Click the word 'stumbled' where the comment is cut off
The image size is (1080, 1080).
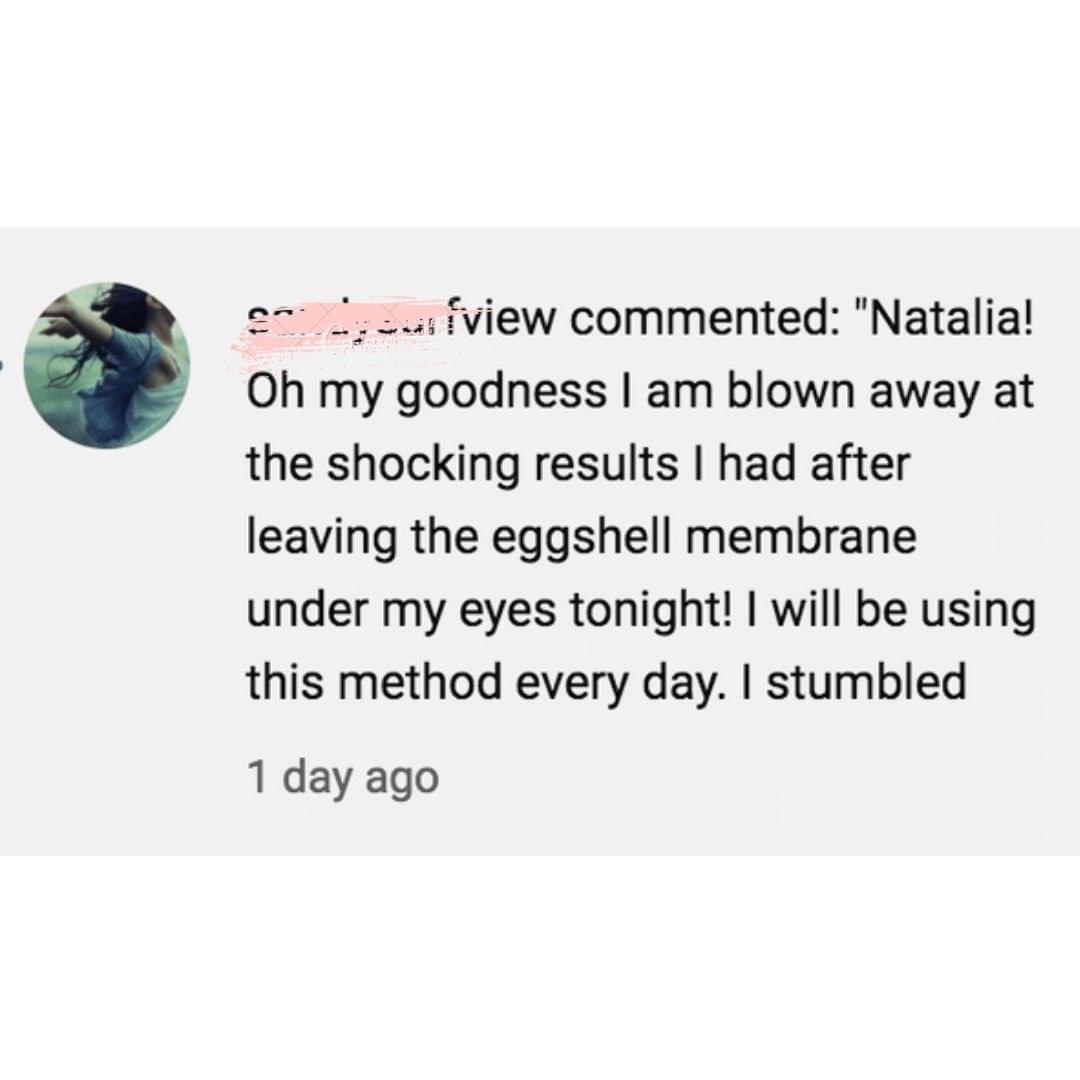[x=866, y=683]
